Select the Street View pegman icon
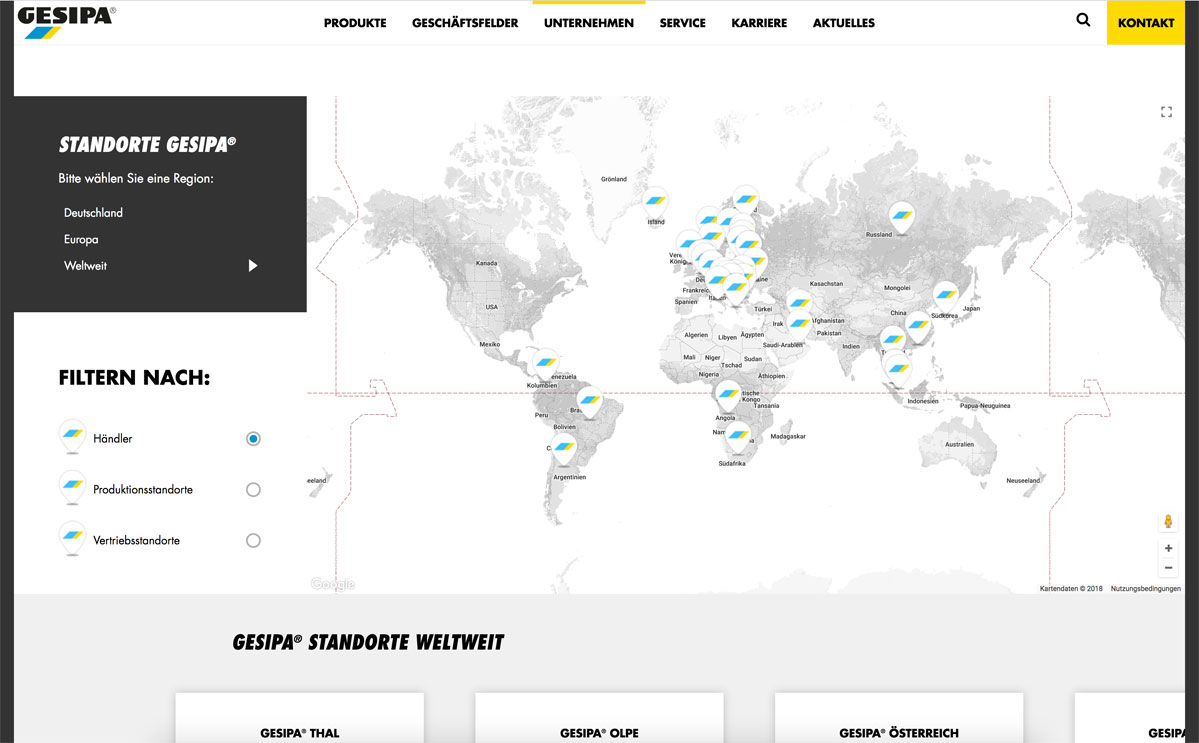The width and height of the screenshot is (1199, 743). pyautogui.click(x=1168, y=521)
